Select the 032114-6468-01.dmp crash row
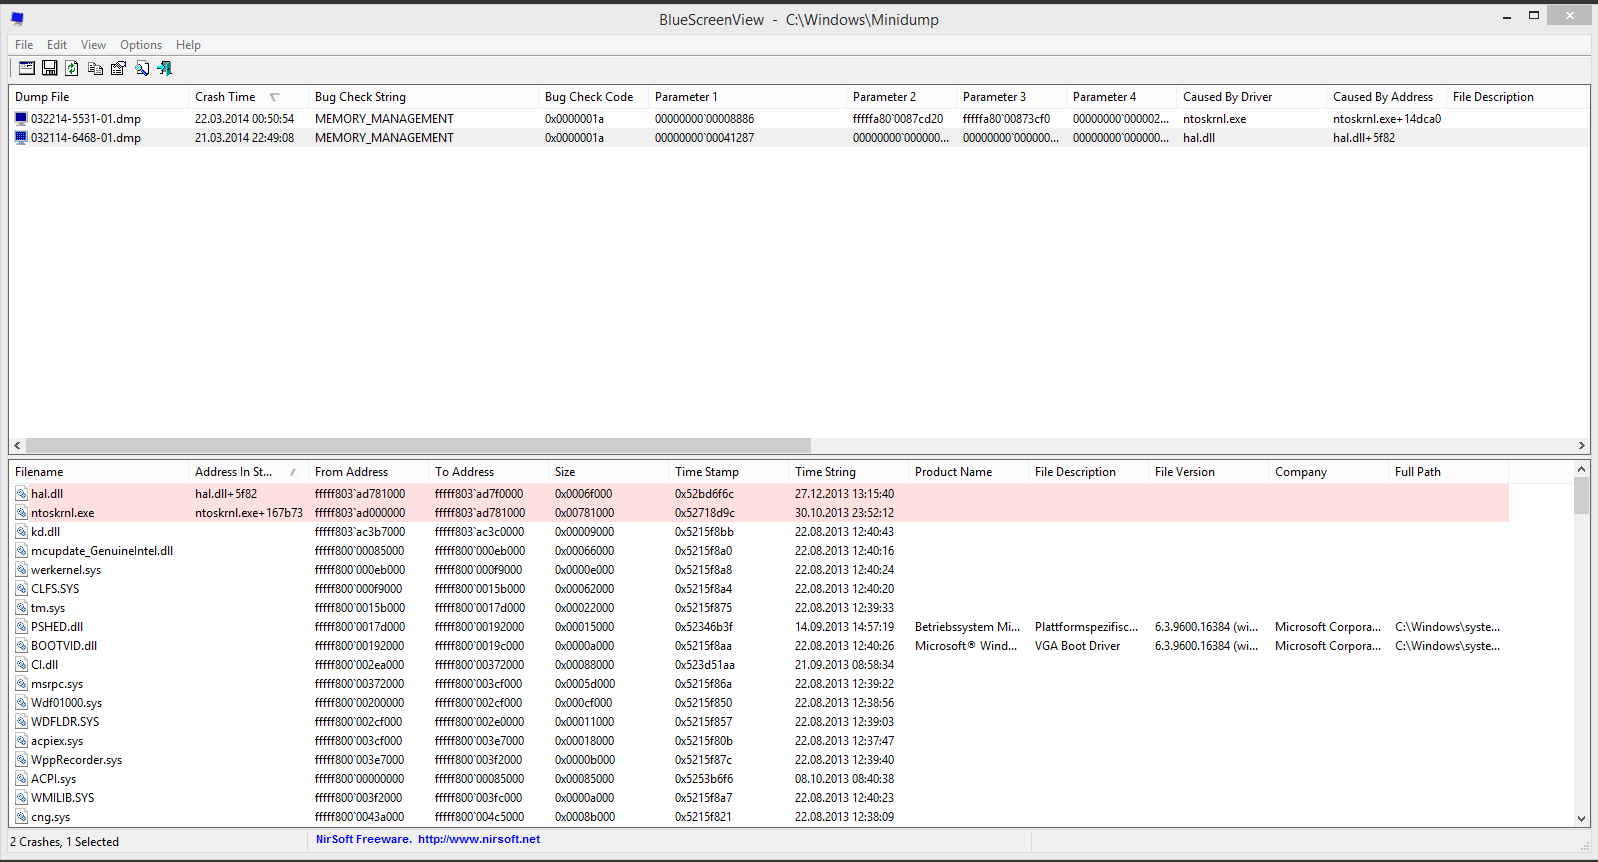 (x=799, y=137)
